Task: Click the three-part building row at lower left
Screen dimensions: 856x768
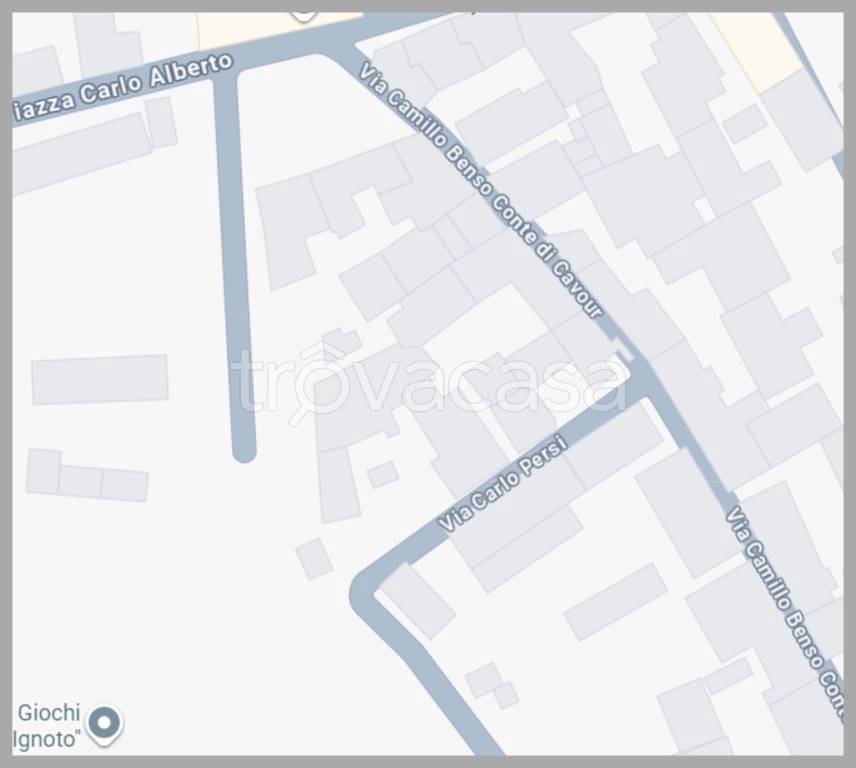Action: pyautogui.click(x=87, y=475)
